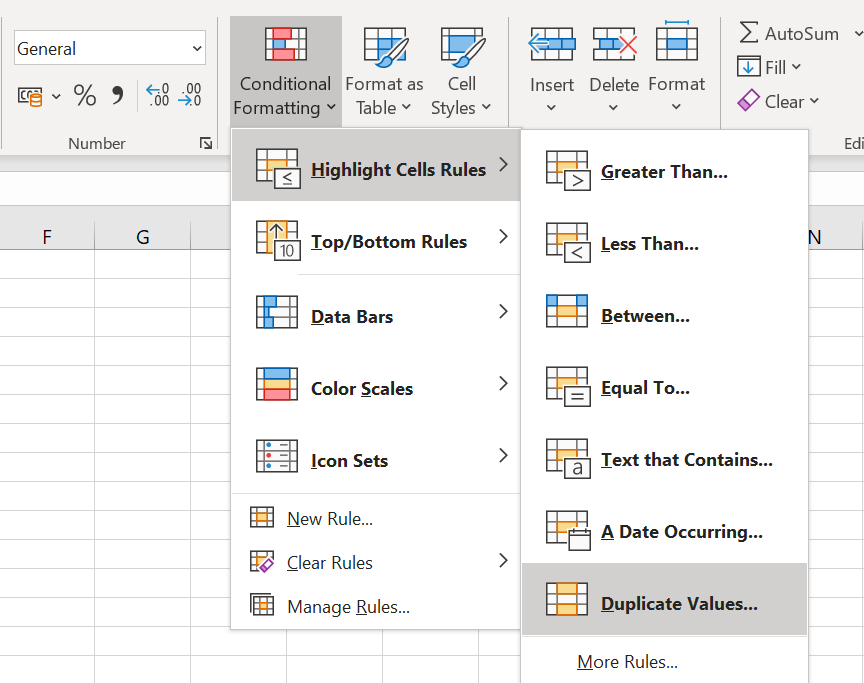Click the Increase Decimal icon
The image size is (864, 683).
coord(157,96)
